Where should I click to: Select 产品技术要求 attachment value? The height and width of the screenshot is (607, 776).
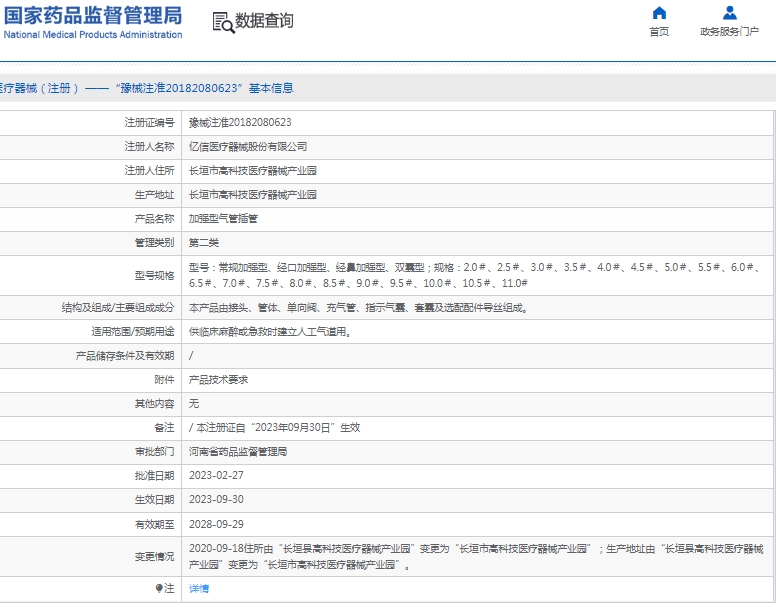pos(218,379)
